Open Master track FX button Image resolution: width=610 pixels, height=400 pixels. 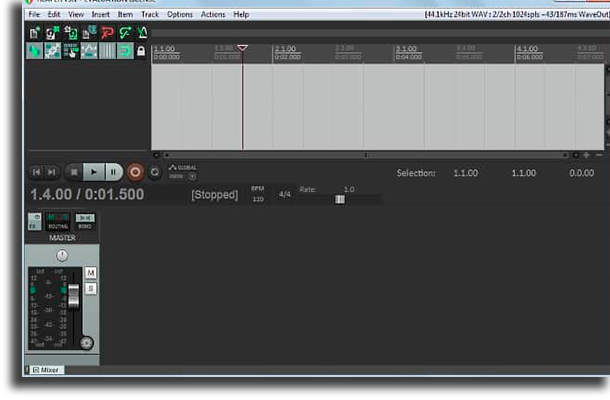35,221
